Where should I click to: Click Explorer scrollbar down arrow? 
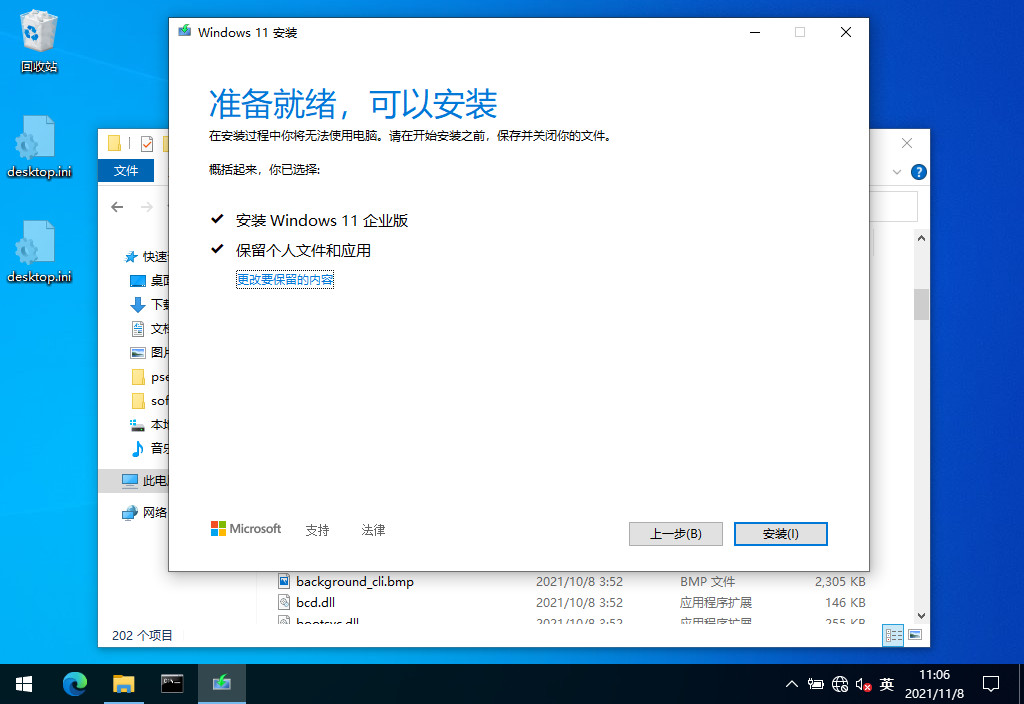(921, 615)
